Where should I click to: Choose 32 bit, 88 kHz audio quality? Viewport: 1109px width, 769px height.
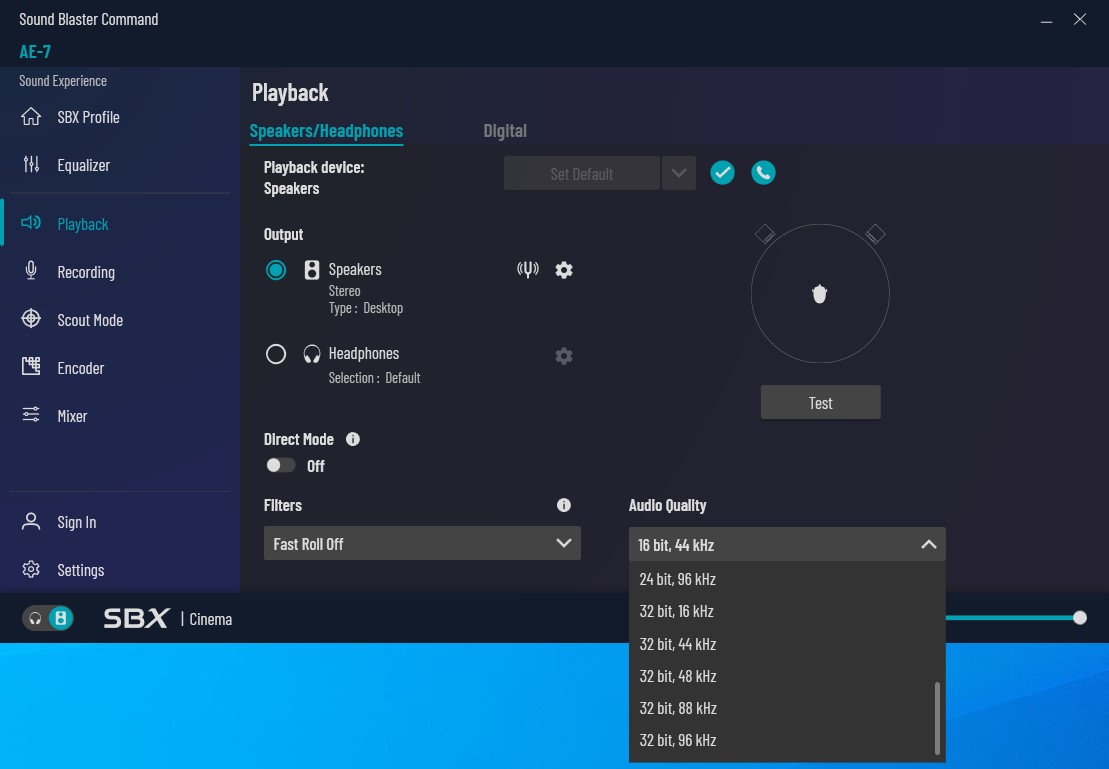coord(782,708)
